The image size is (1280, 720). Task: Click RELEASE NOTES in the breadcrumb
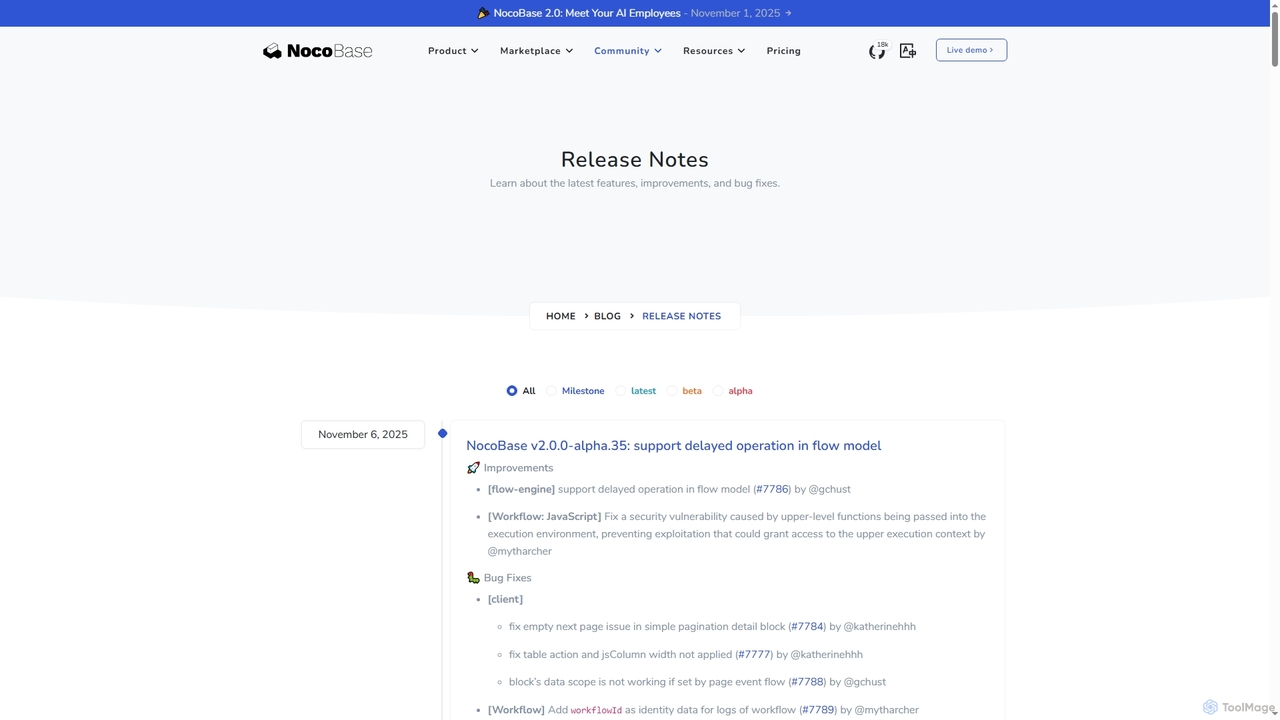(x=681, y=316)
